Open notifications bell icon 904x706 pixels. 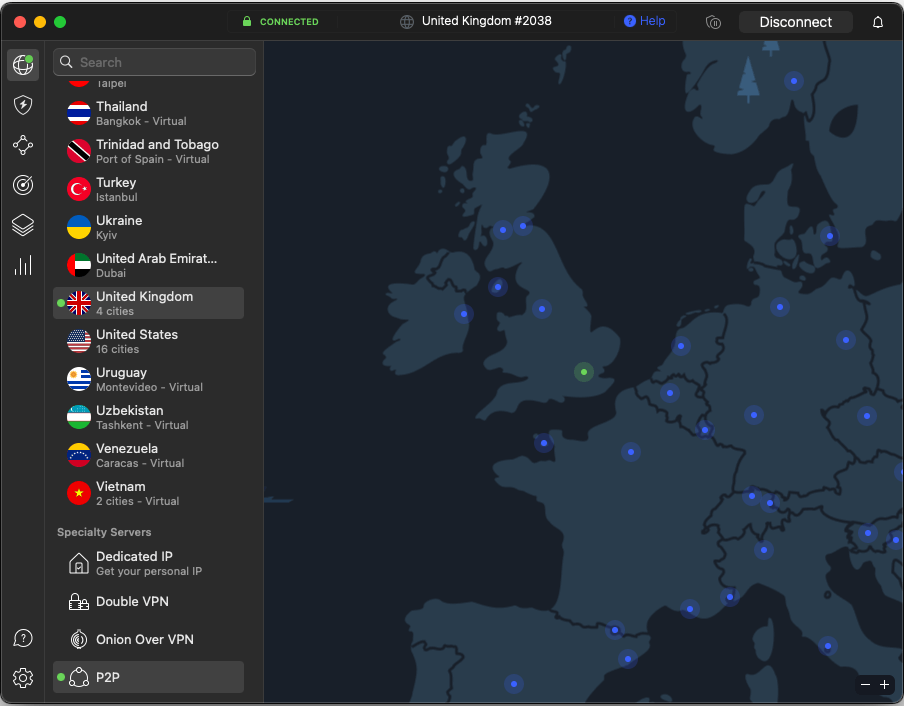(x=877, y=22)
